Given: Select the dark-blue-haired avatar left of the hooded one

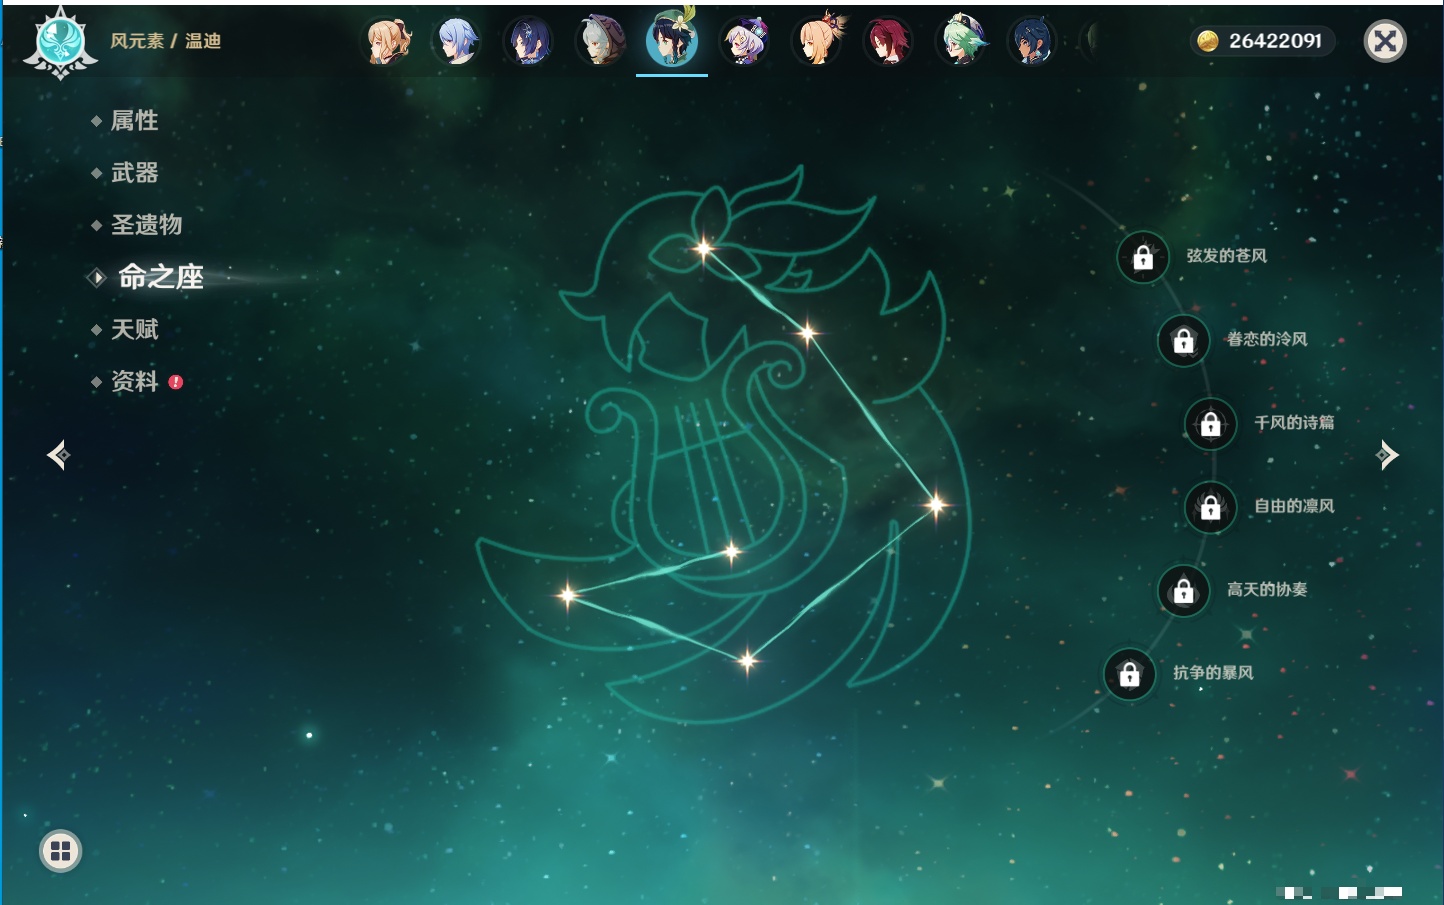Looking at the screenshot, I should (x=529, y=41).
